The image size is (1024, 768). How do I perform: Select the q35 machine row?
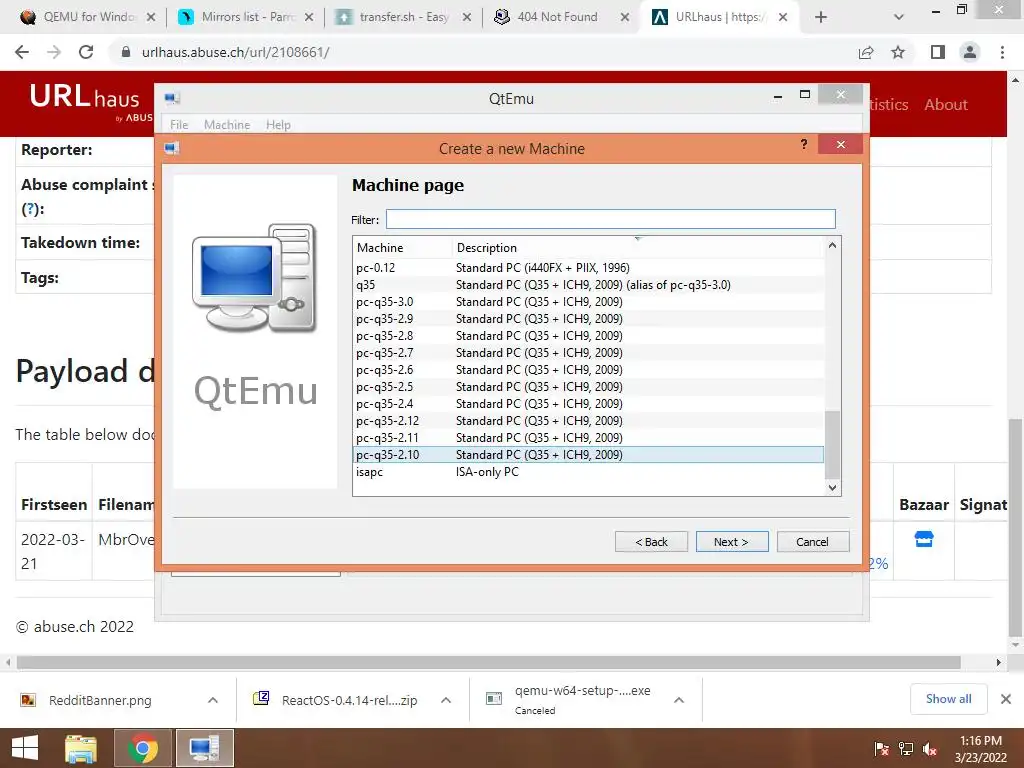point(588,285)
